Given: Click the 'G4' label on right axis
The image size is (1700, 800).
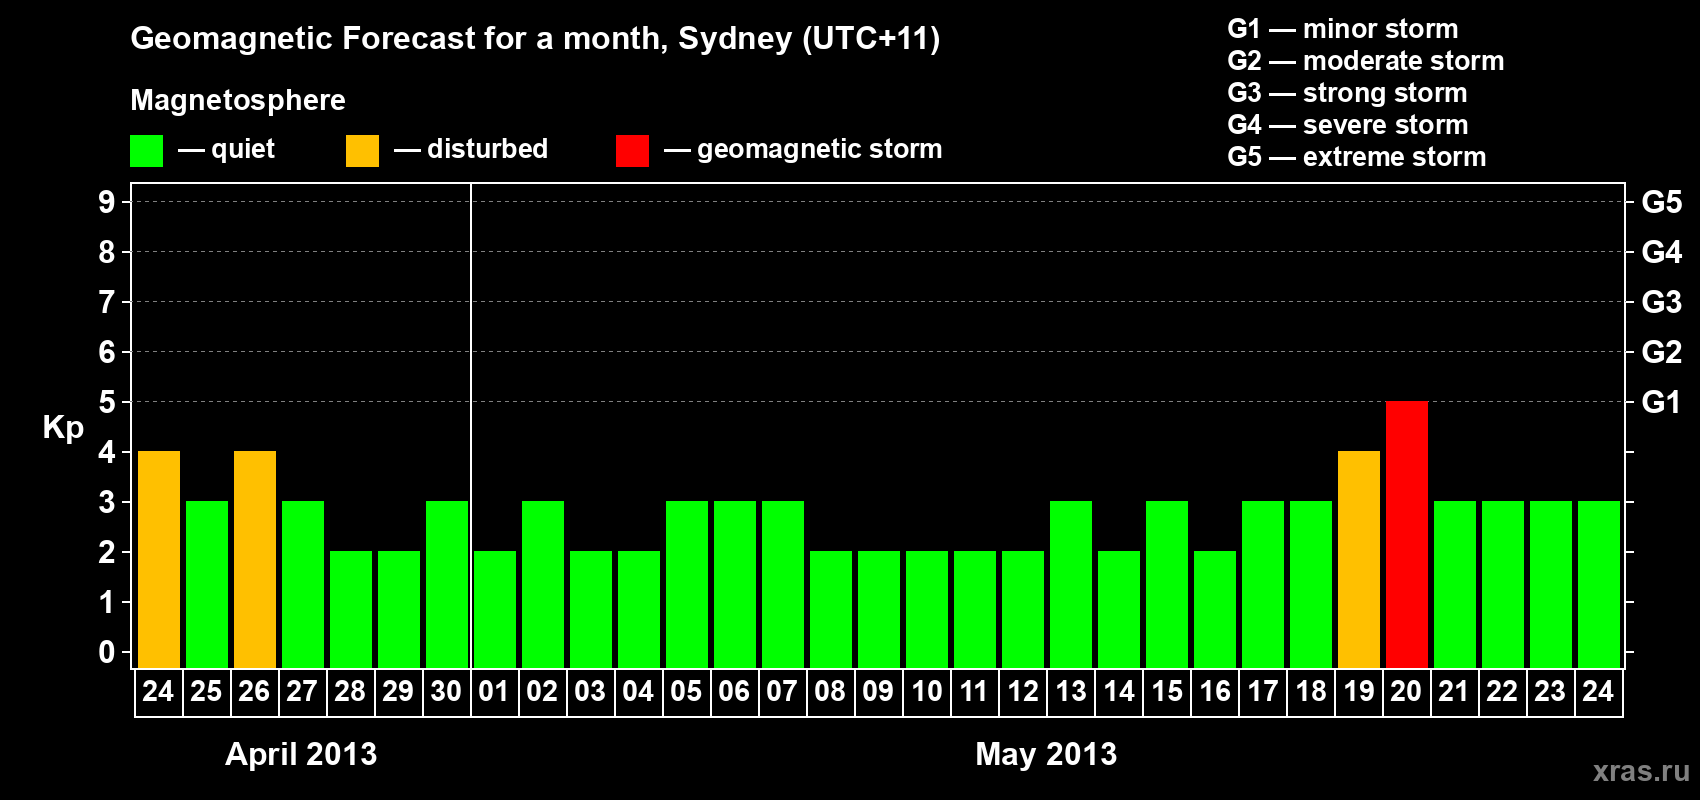Looking at the screenshot, I should (x=1662, y=252).
